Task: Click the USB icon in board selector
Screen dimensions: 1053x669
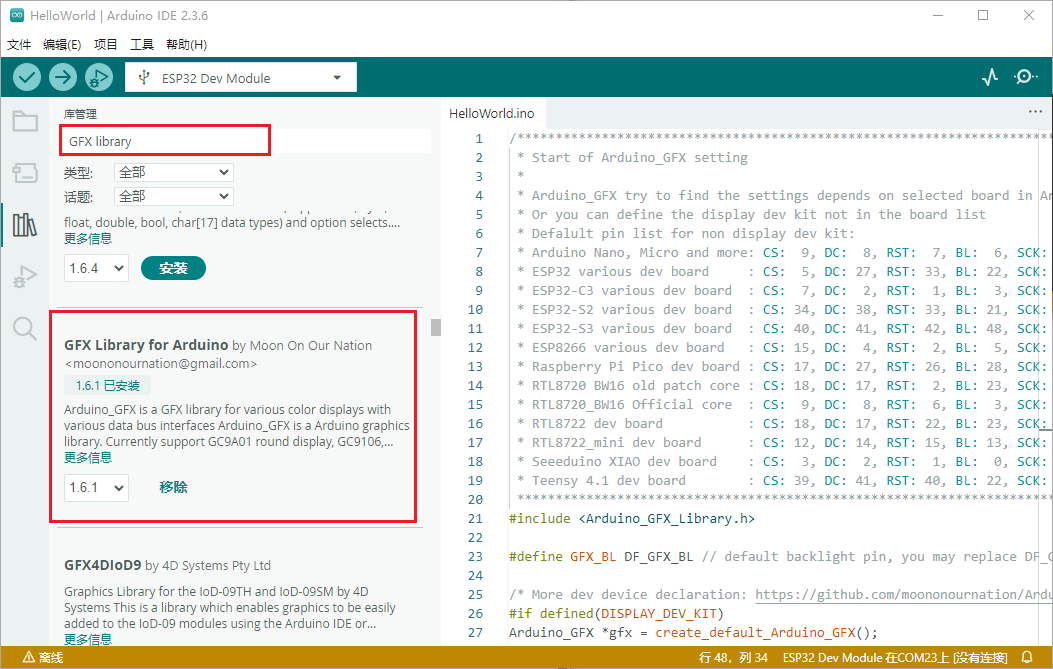Action: coord(143,78)
